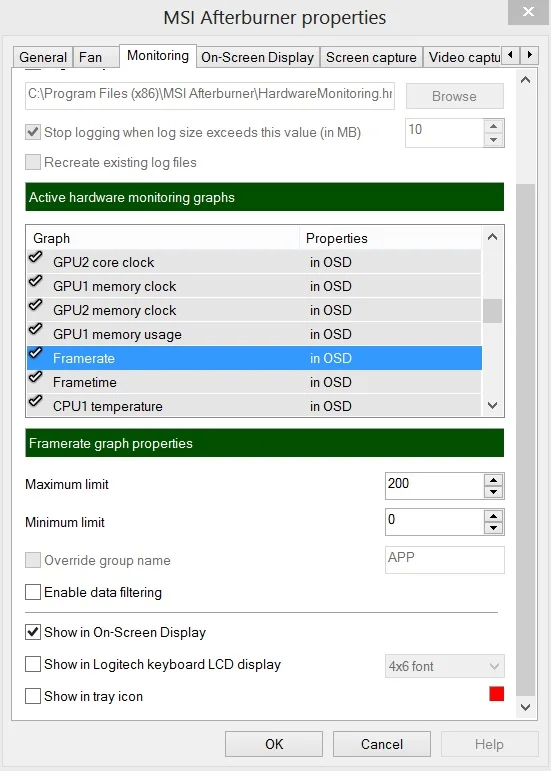This screenshot has width=551, height=771.
Task: Select the GPU1 memory clock row
Action: coord(254,286)
